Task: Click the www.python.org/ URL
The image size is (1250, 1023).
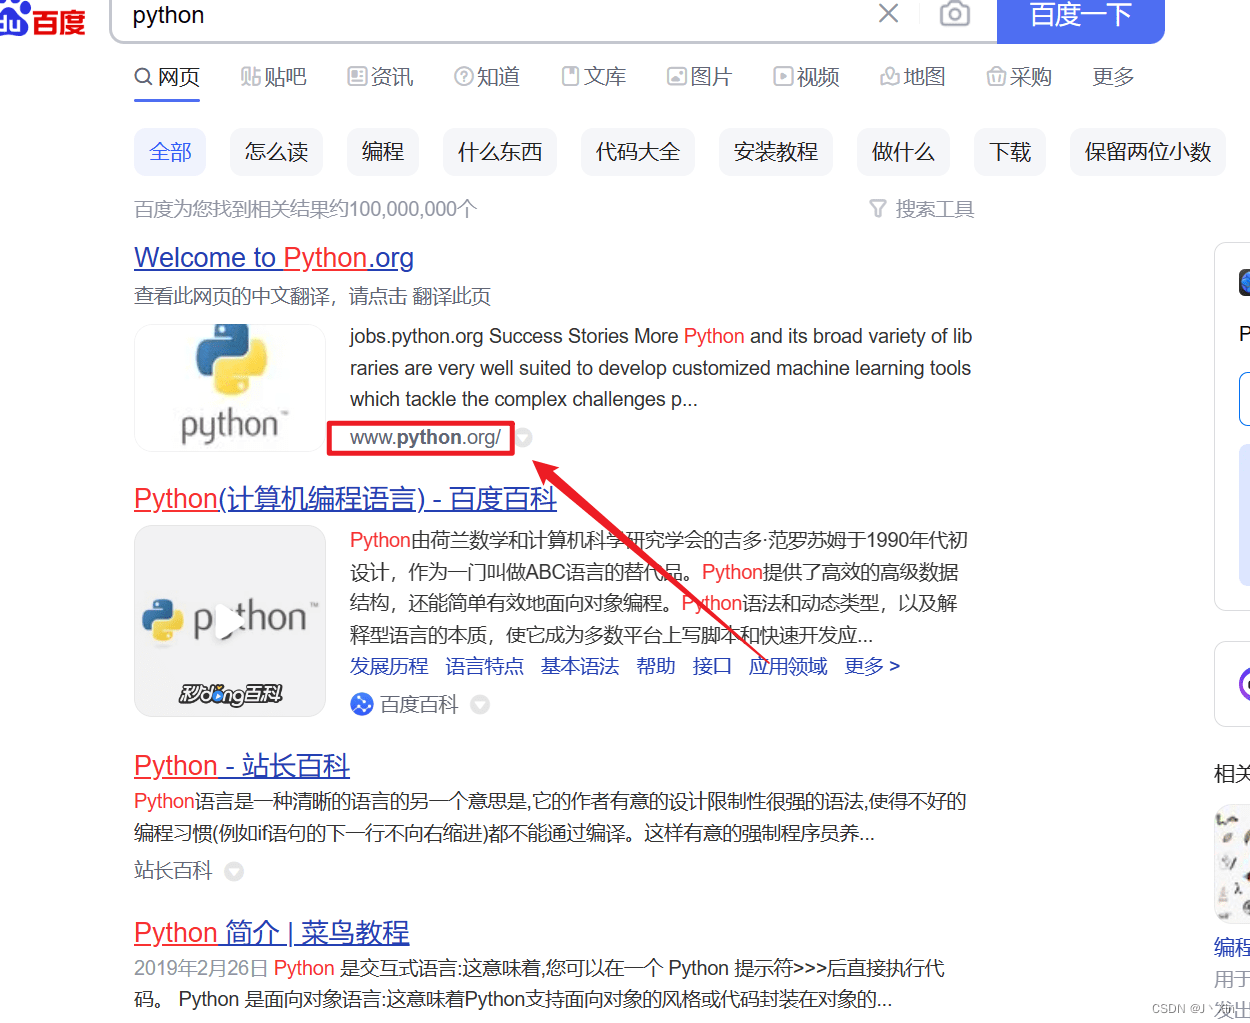Action: [425, 438]
